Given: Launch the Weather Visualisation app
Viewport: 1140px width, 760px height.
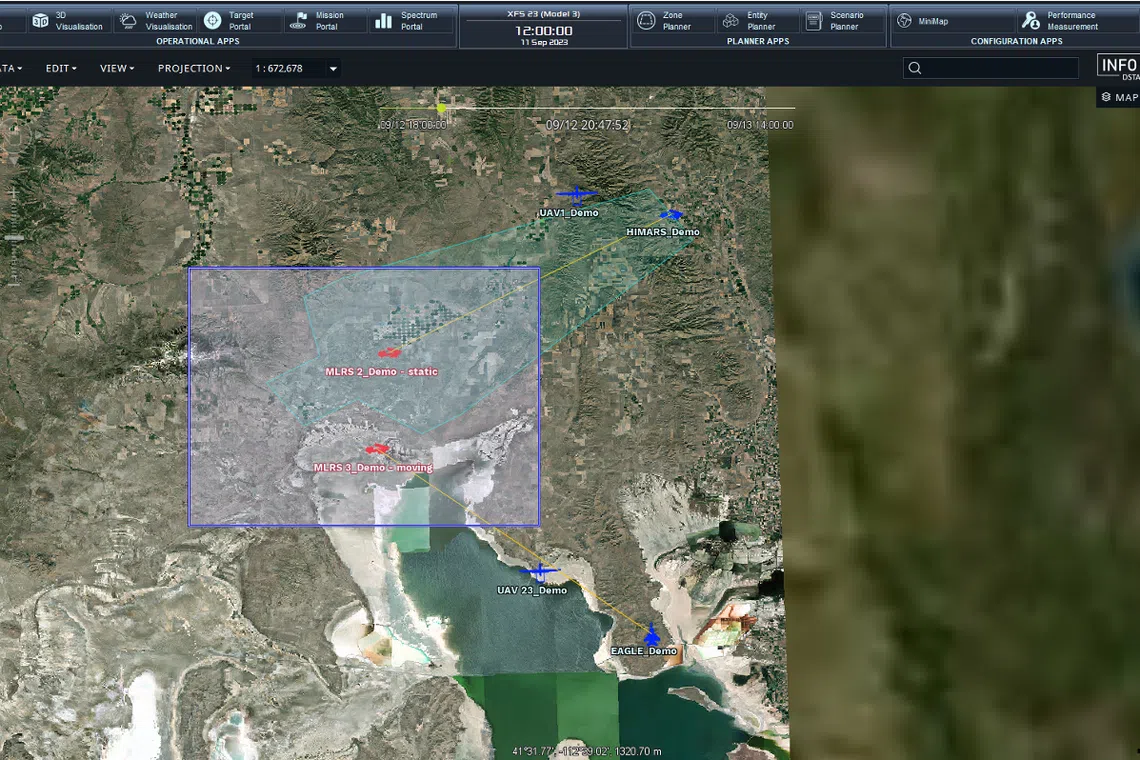Looking at the screenshot, I should 156,21.
